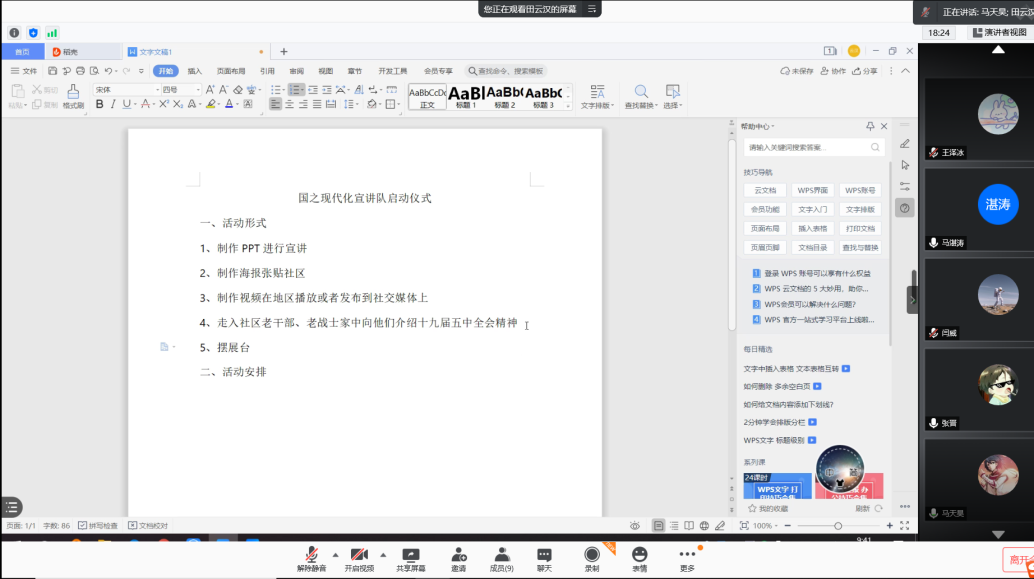The height and width of the screenshot is (579, 1034).
Task: Click the Find and Replace (查找替换) magnifier icon
Action: pyautogui.click(x=640, y=91)
